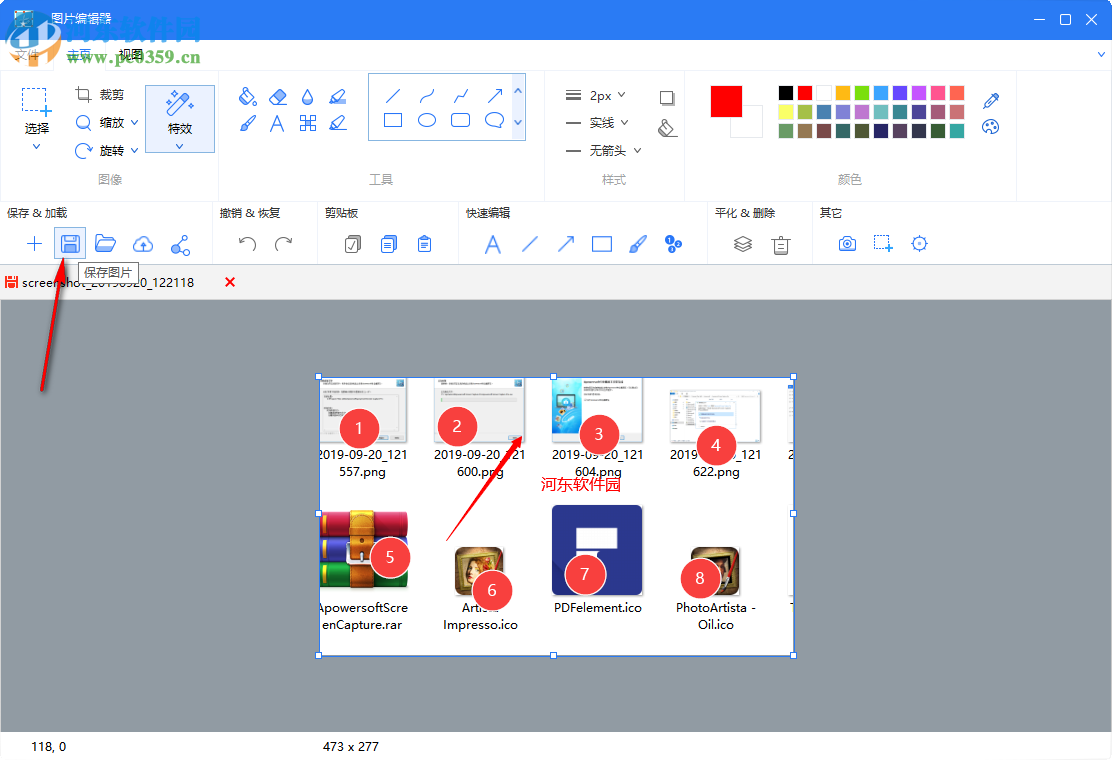Close the screenshot tab with the red X
This screenshot has height=760, width=1112.
(229, 282)
